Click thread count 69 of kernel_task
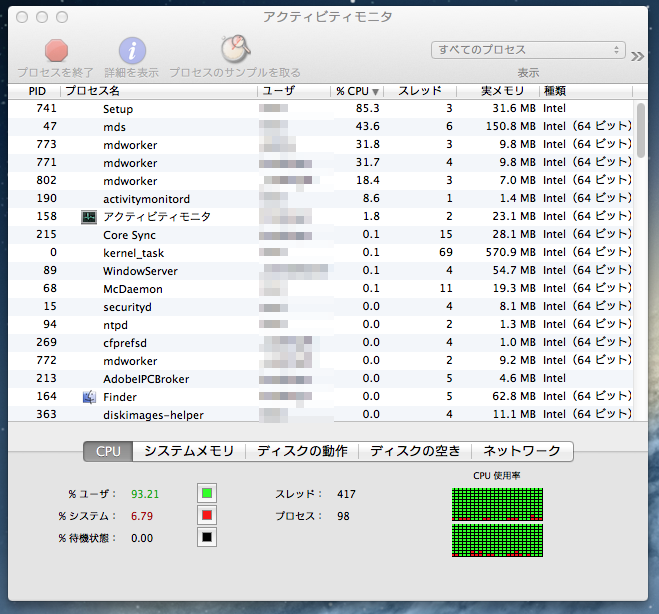This screenshot has width=659, height=614. pyautogui.click(x=446, y=252)
